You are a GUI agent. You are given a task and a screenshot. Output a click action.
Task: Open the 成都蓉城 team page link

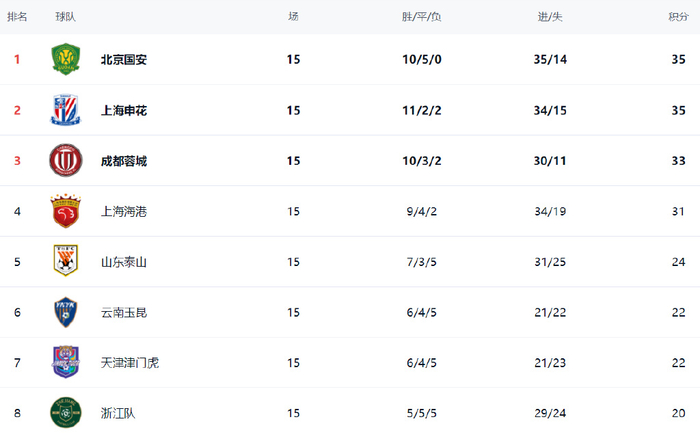coord(124,160)
